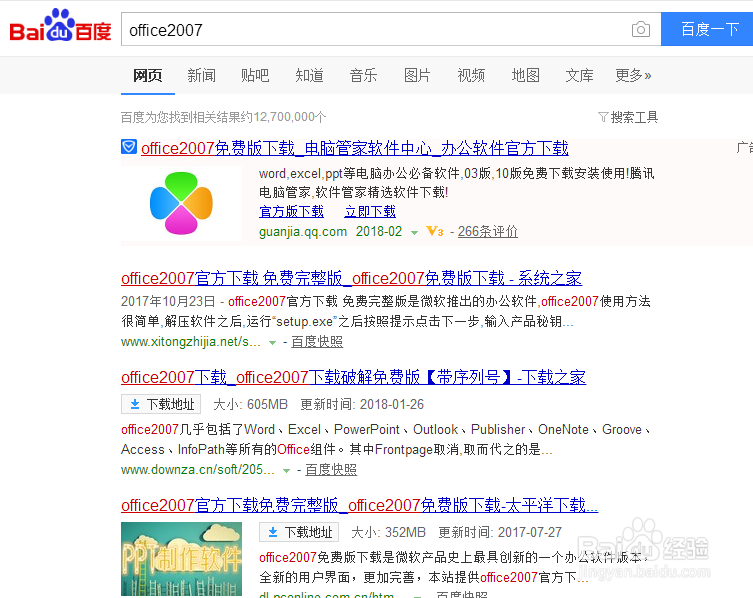Image resolution: width=753 pixels, height=598 pixels.
Task: Click the 2017年10月23日 date text
Action: pos(168,301)
